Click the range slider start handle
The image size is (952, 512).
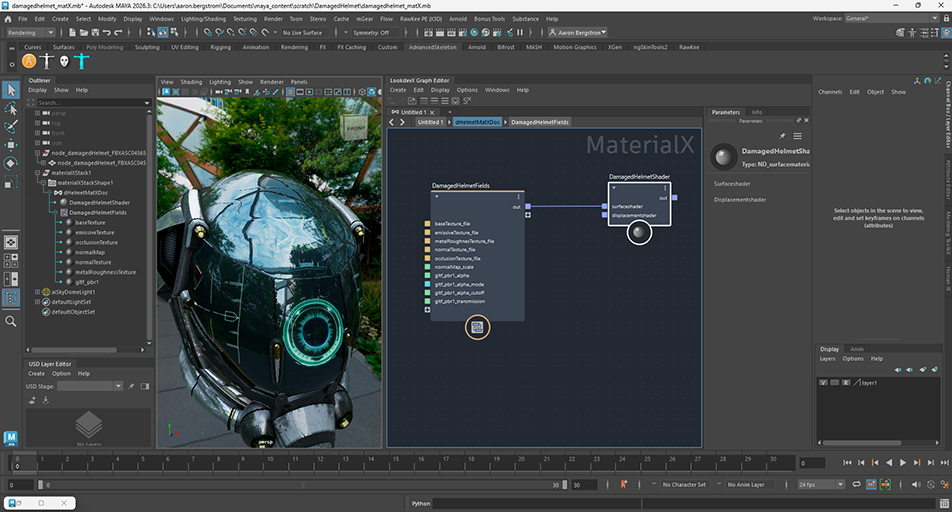[x=41, y=485]
